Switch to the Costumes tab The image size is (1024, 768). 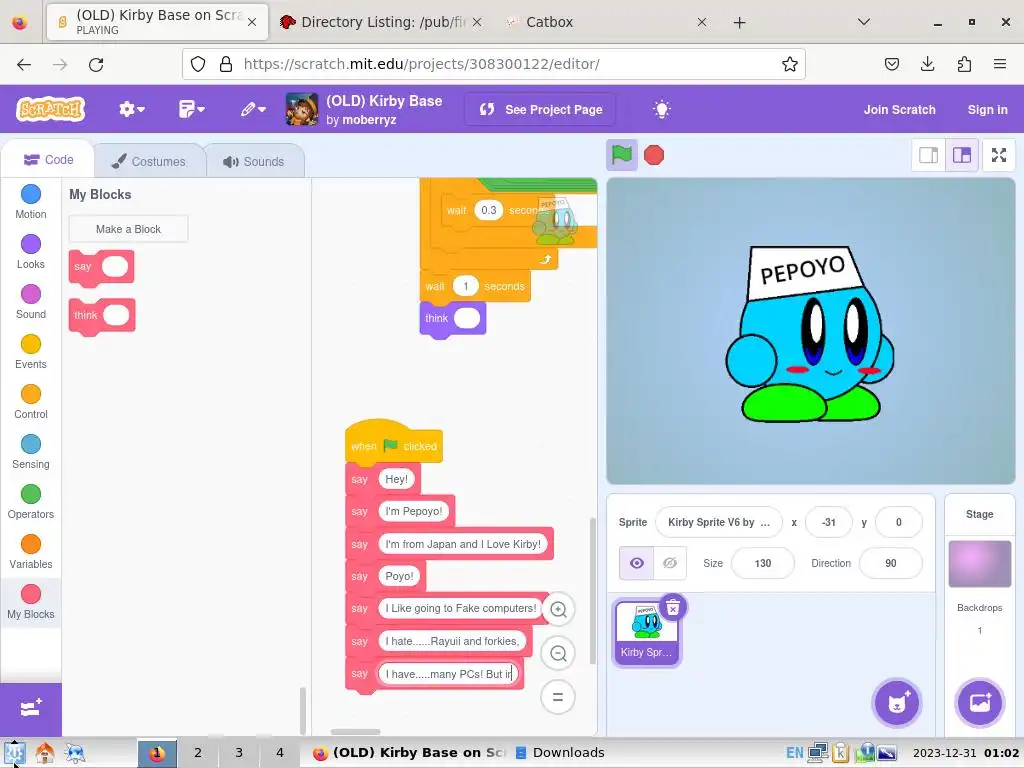pos(149,161)
